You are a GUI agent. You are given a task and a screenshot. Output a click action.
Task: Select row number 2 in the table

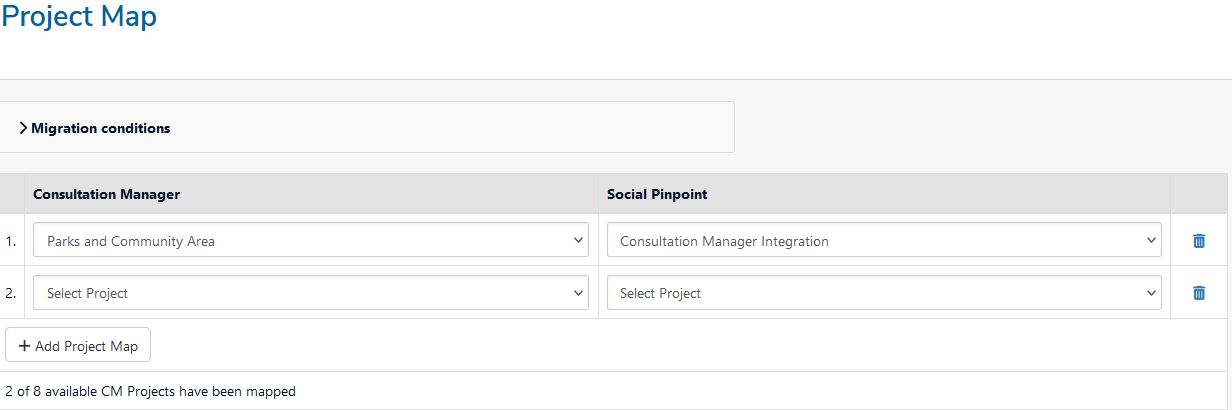pos(10,293)
